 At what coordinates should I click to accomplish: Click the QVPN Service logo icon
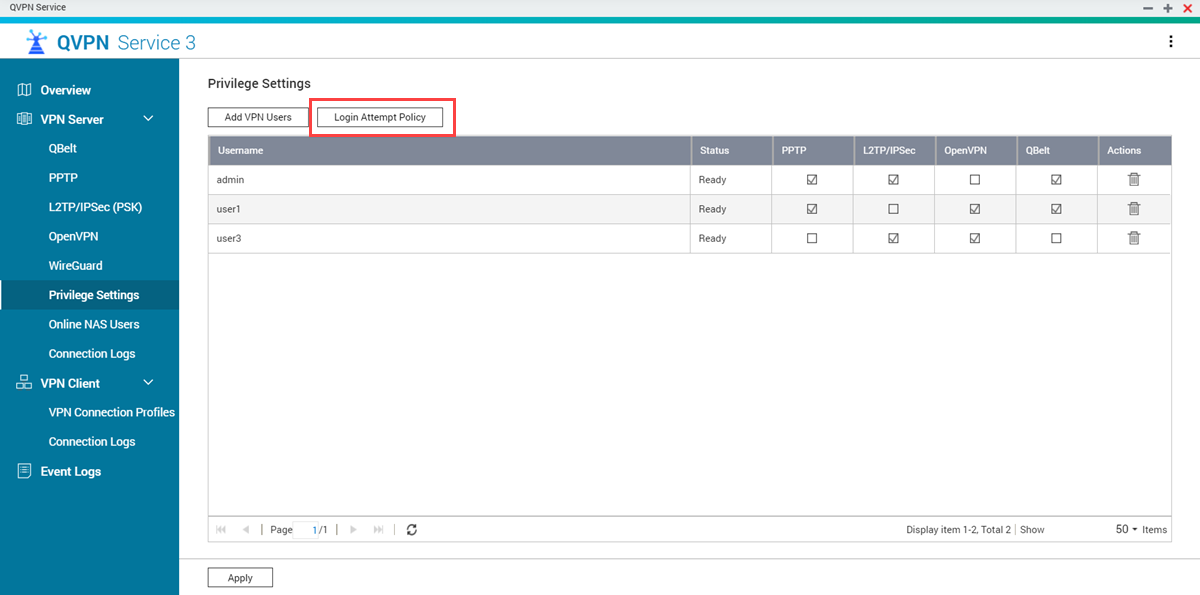point(37,42)
